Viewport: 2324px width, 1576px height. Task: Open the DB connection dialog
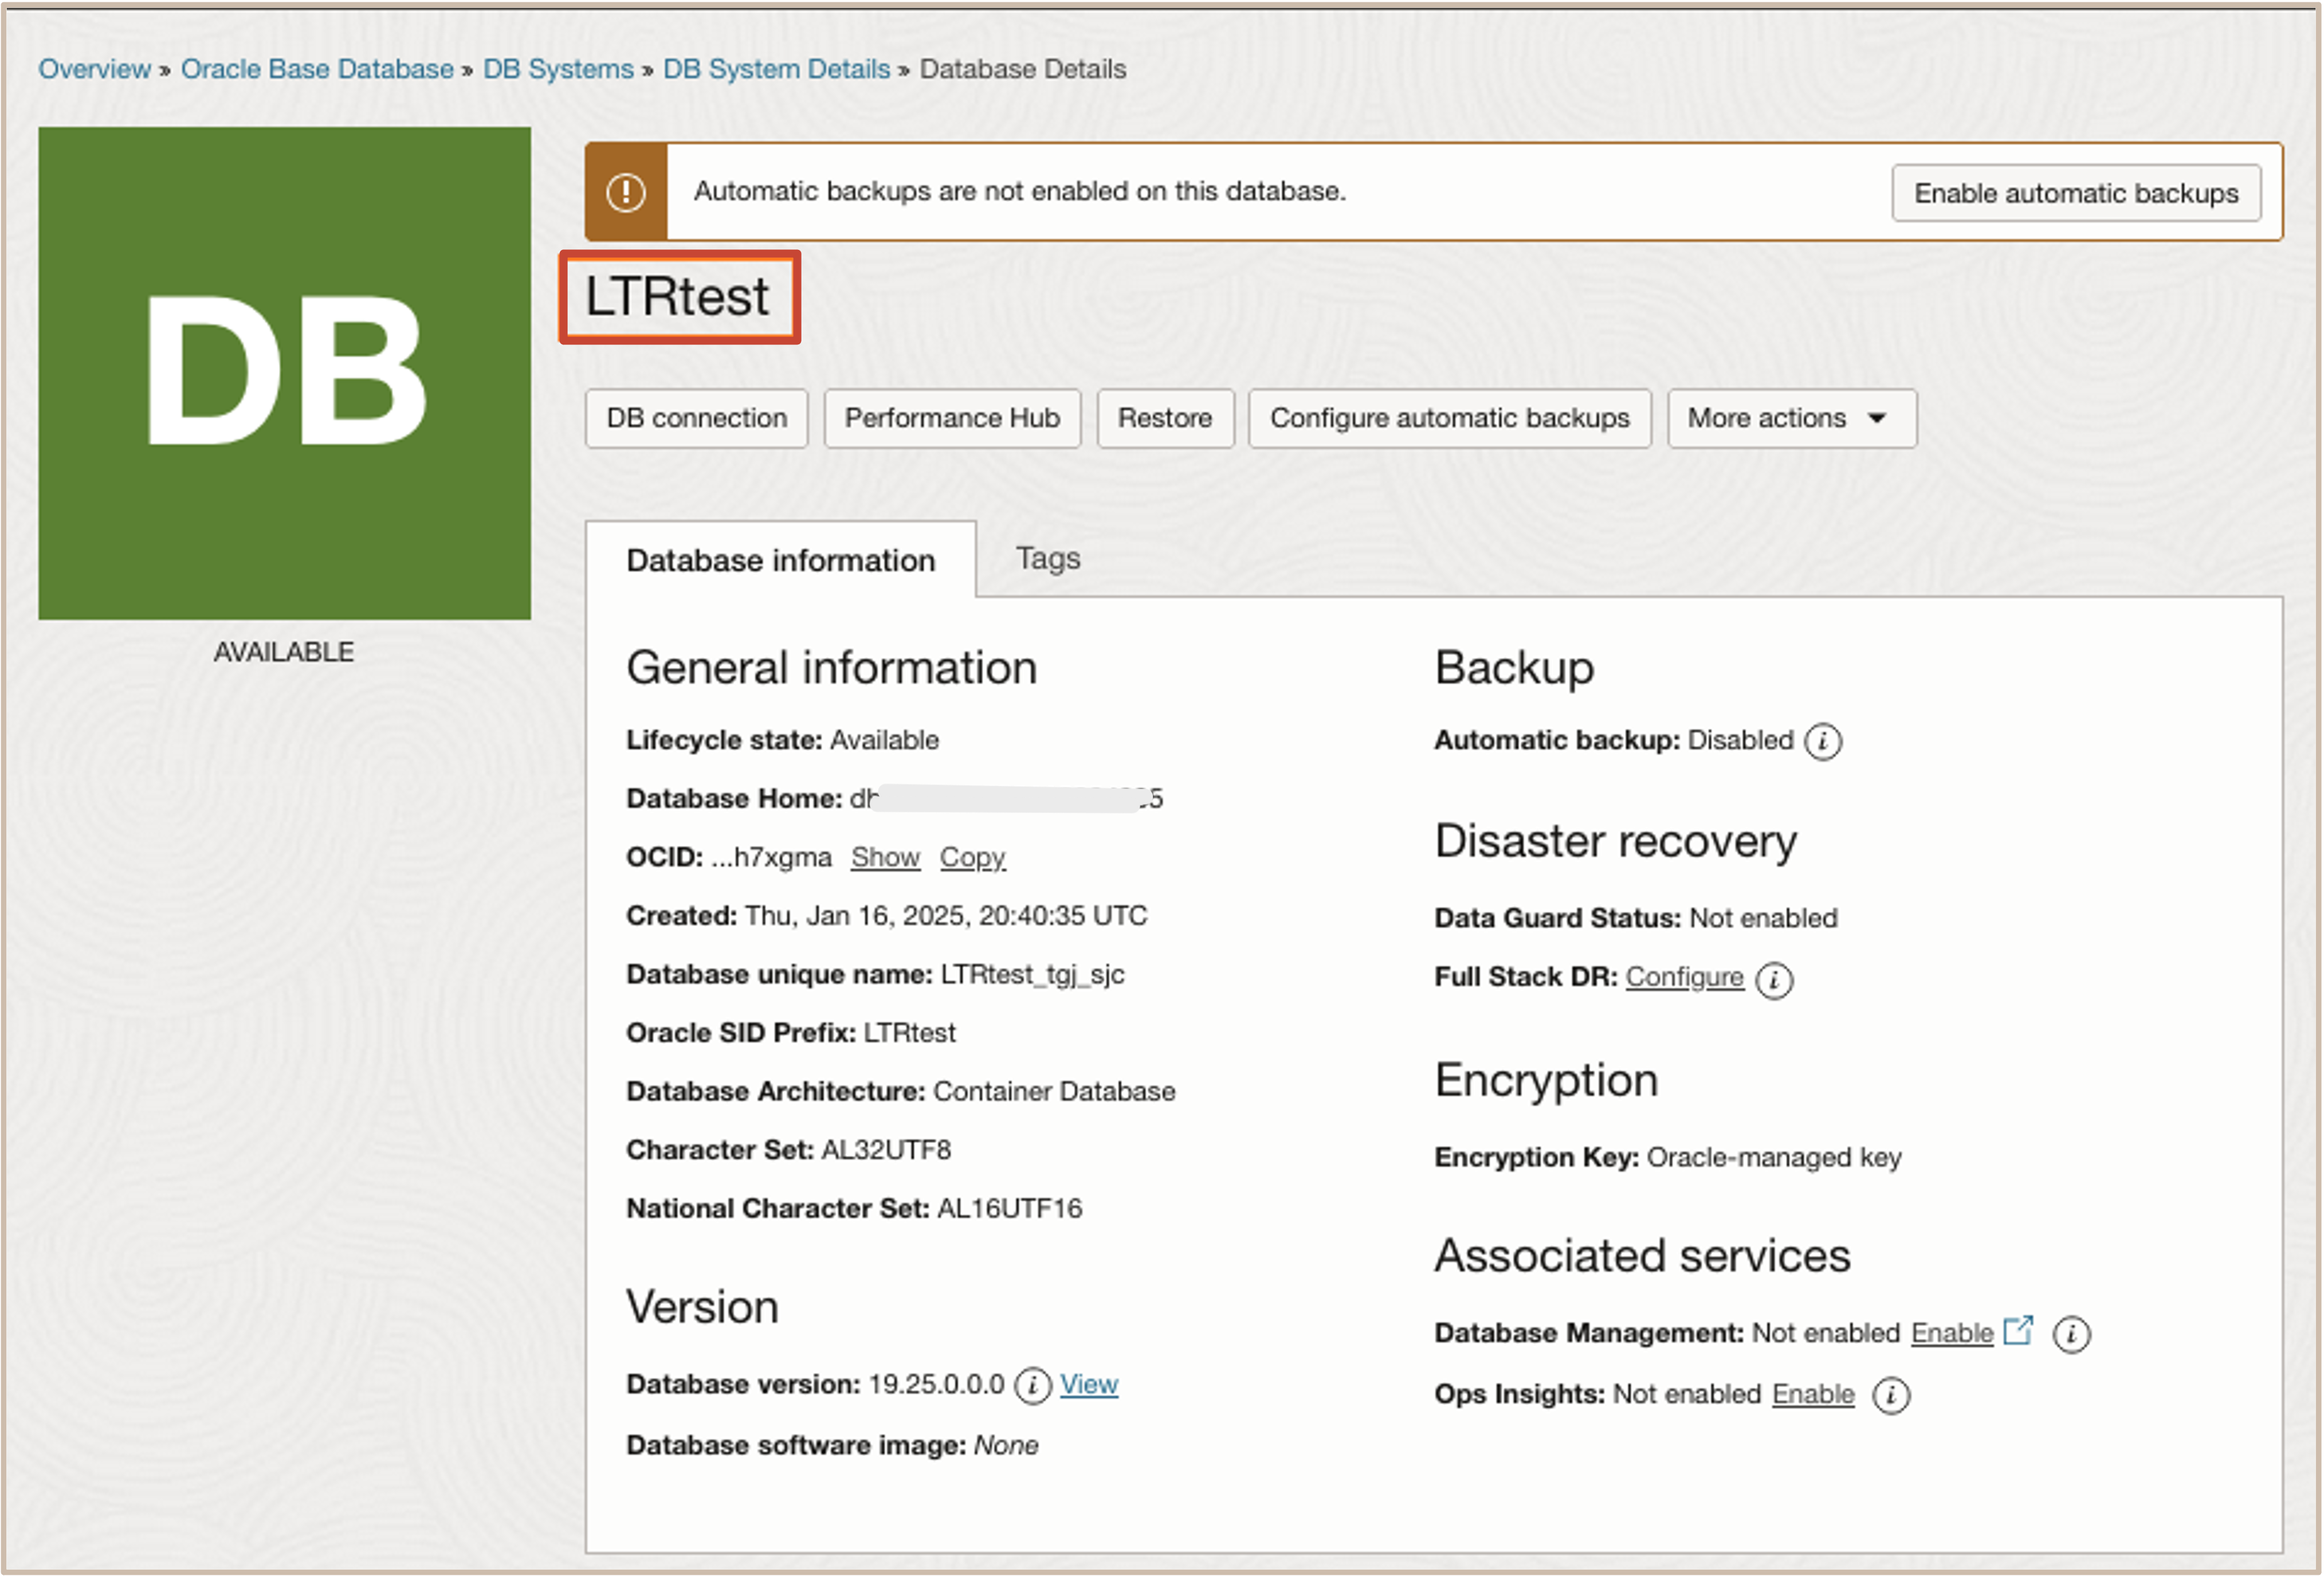coord(696,418)
